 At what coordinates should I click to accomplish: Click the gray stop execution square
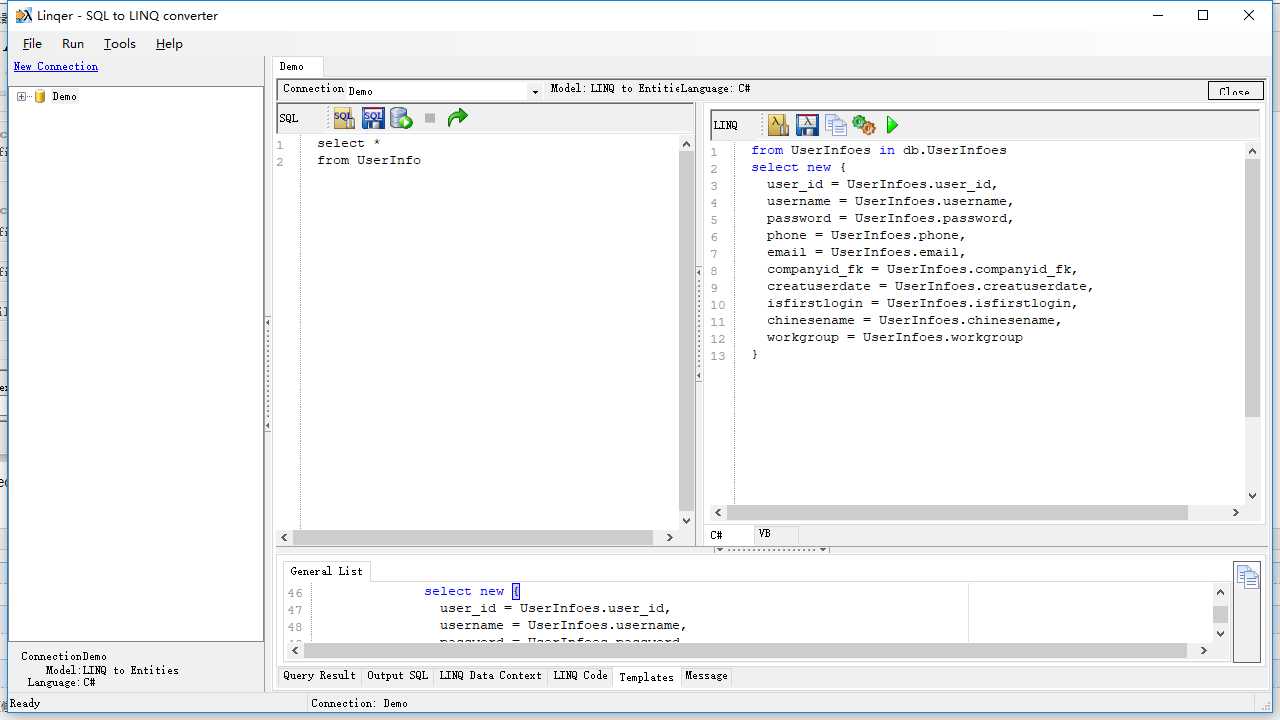[430, 118]
